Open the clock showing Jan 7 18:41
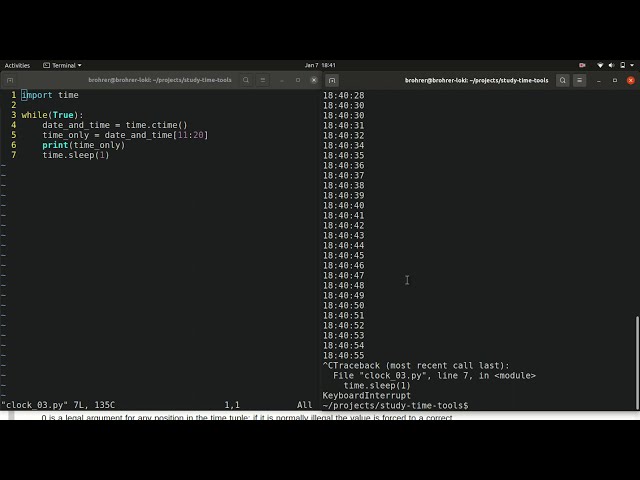This screenshot has width=640, height=480. pos(320,65)
